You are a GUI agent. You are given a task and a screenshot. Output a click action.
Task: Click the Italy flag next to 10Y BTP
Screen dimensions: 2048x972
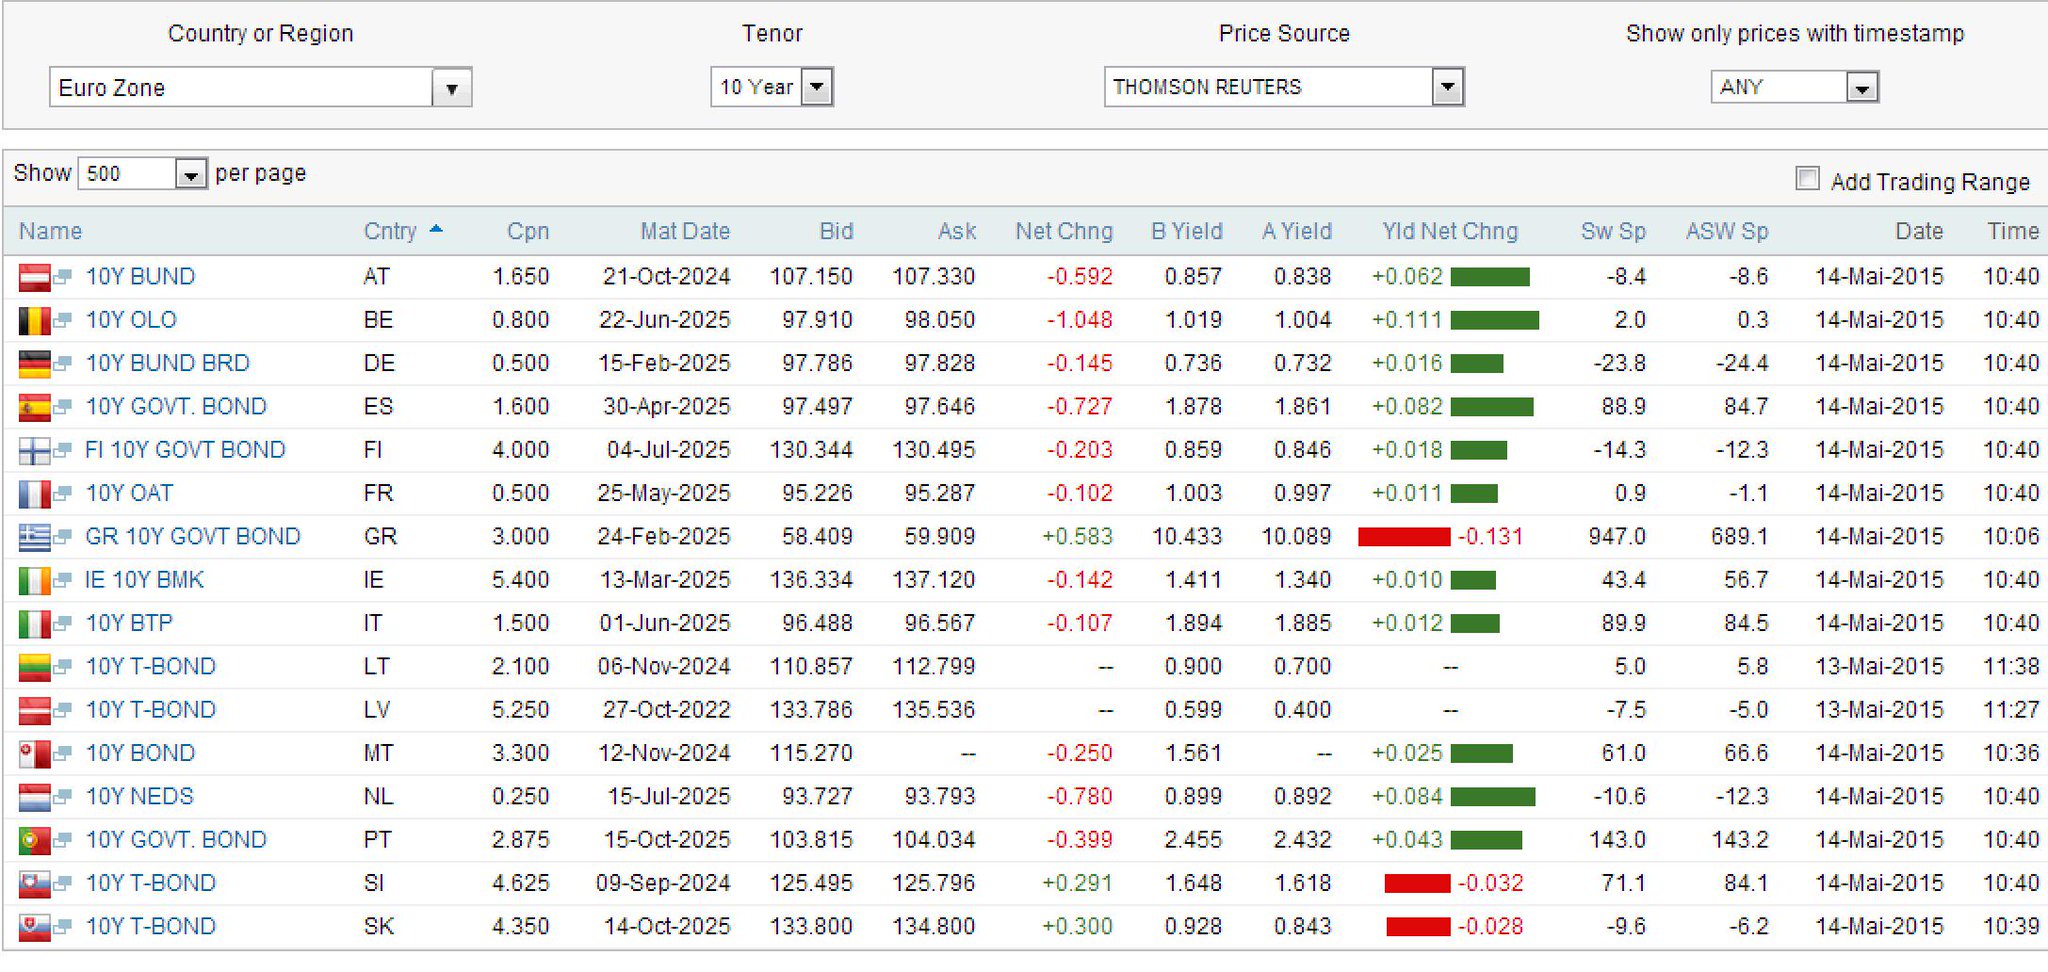[x=34, y=624]
